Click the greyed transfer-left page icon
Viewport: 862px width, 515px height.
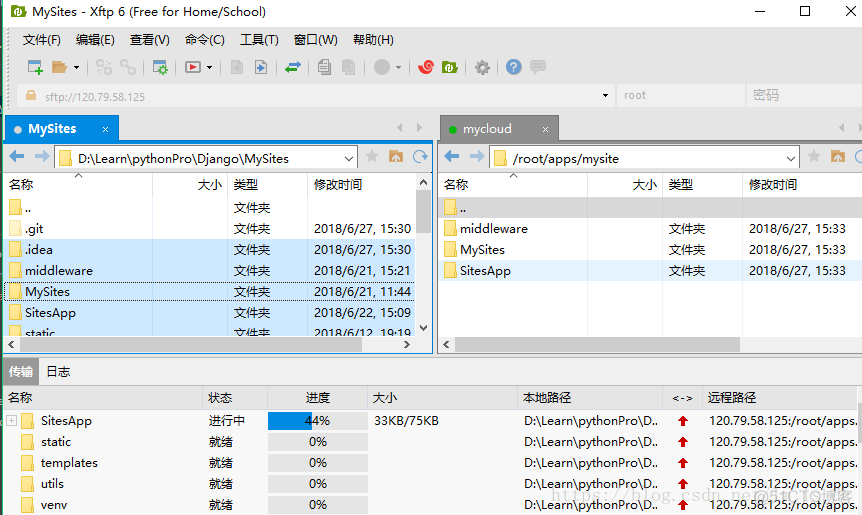(236, 67)
